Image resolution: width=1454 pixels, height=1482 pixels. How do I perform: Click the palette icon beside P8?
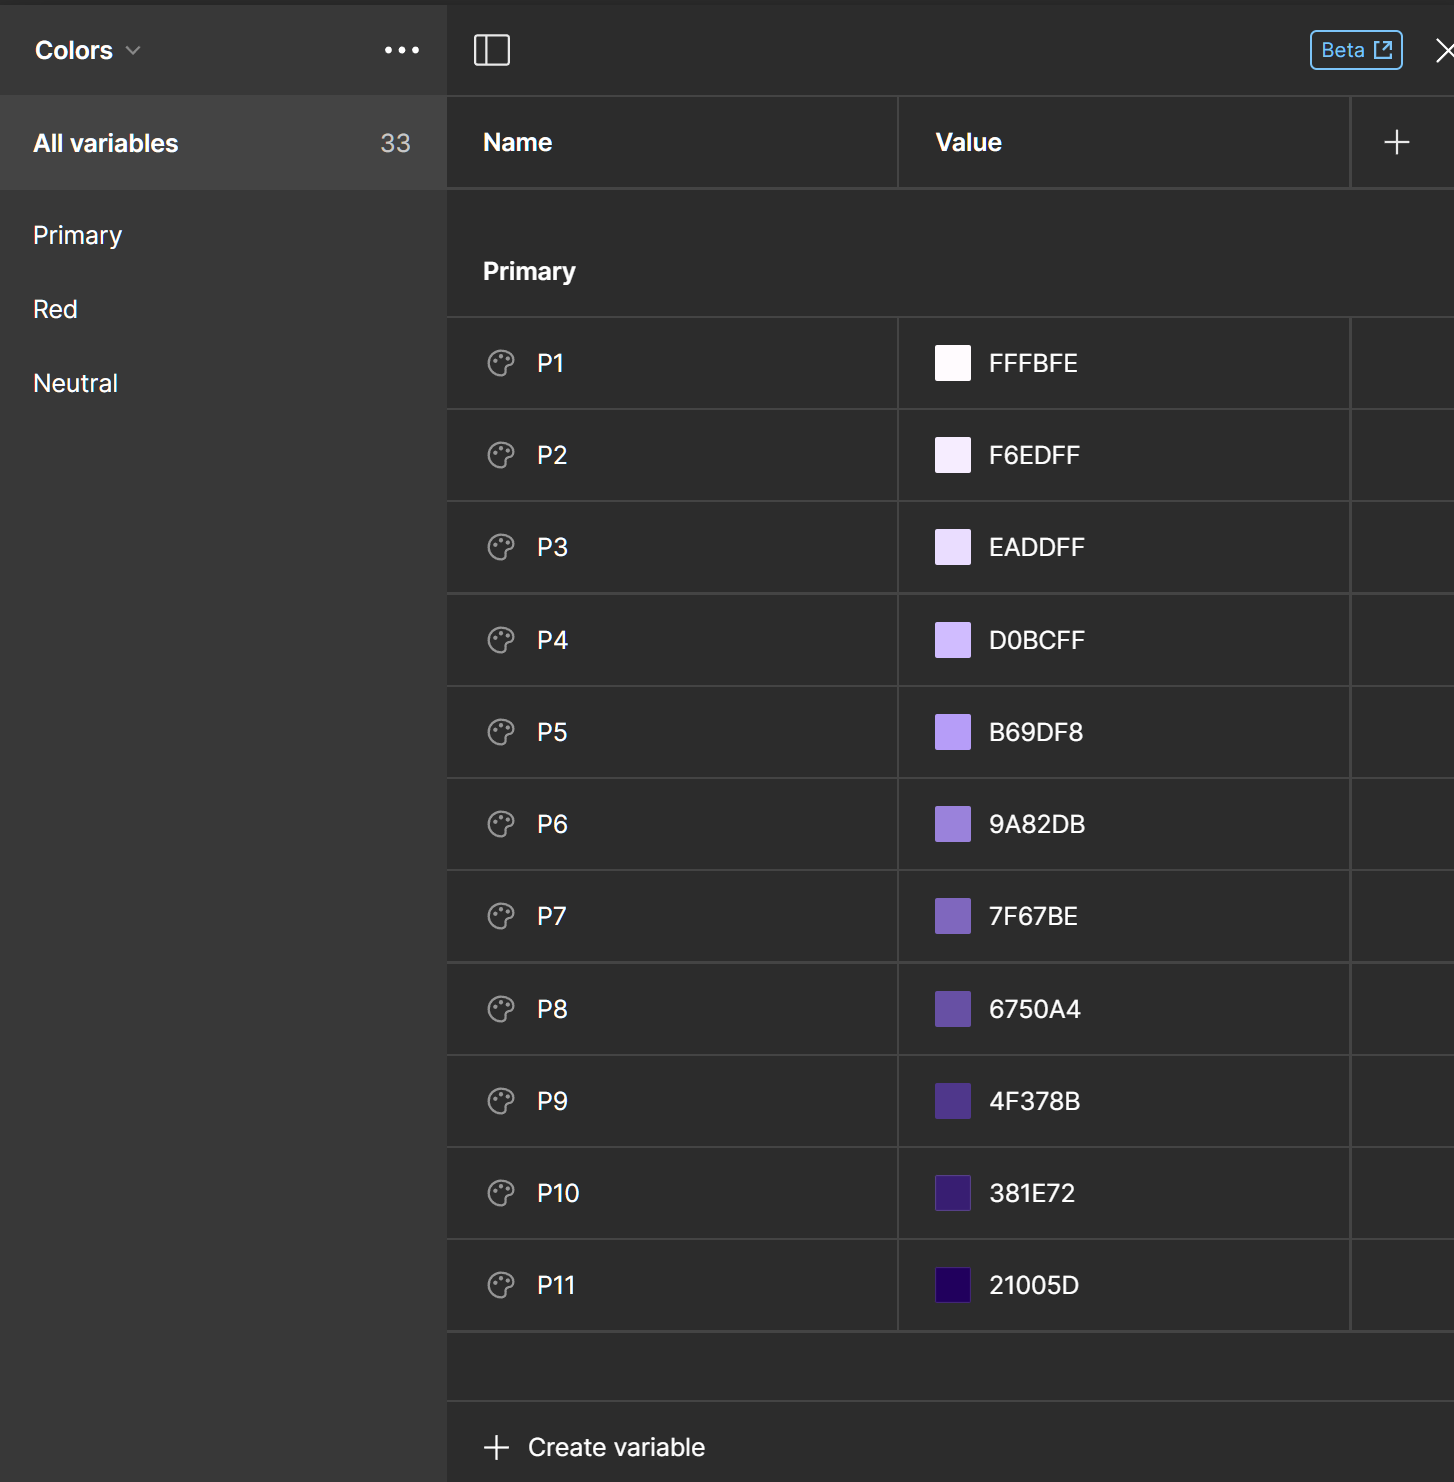point(501,1009)
